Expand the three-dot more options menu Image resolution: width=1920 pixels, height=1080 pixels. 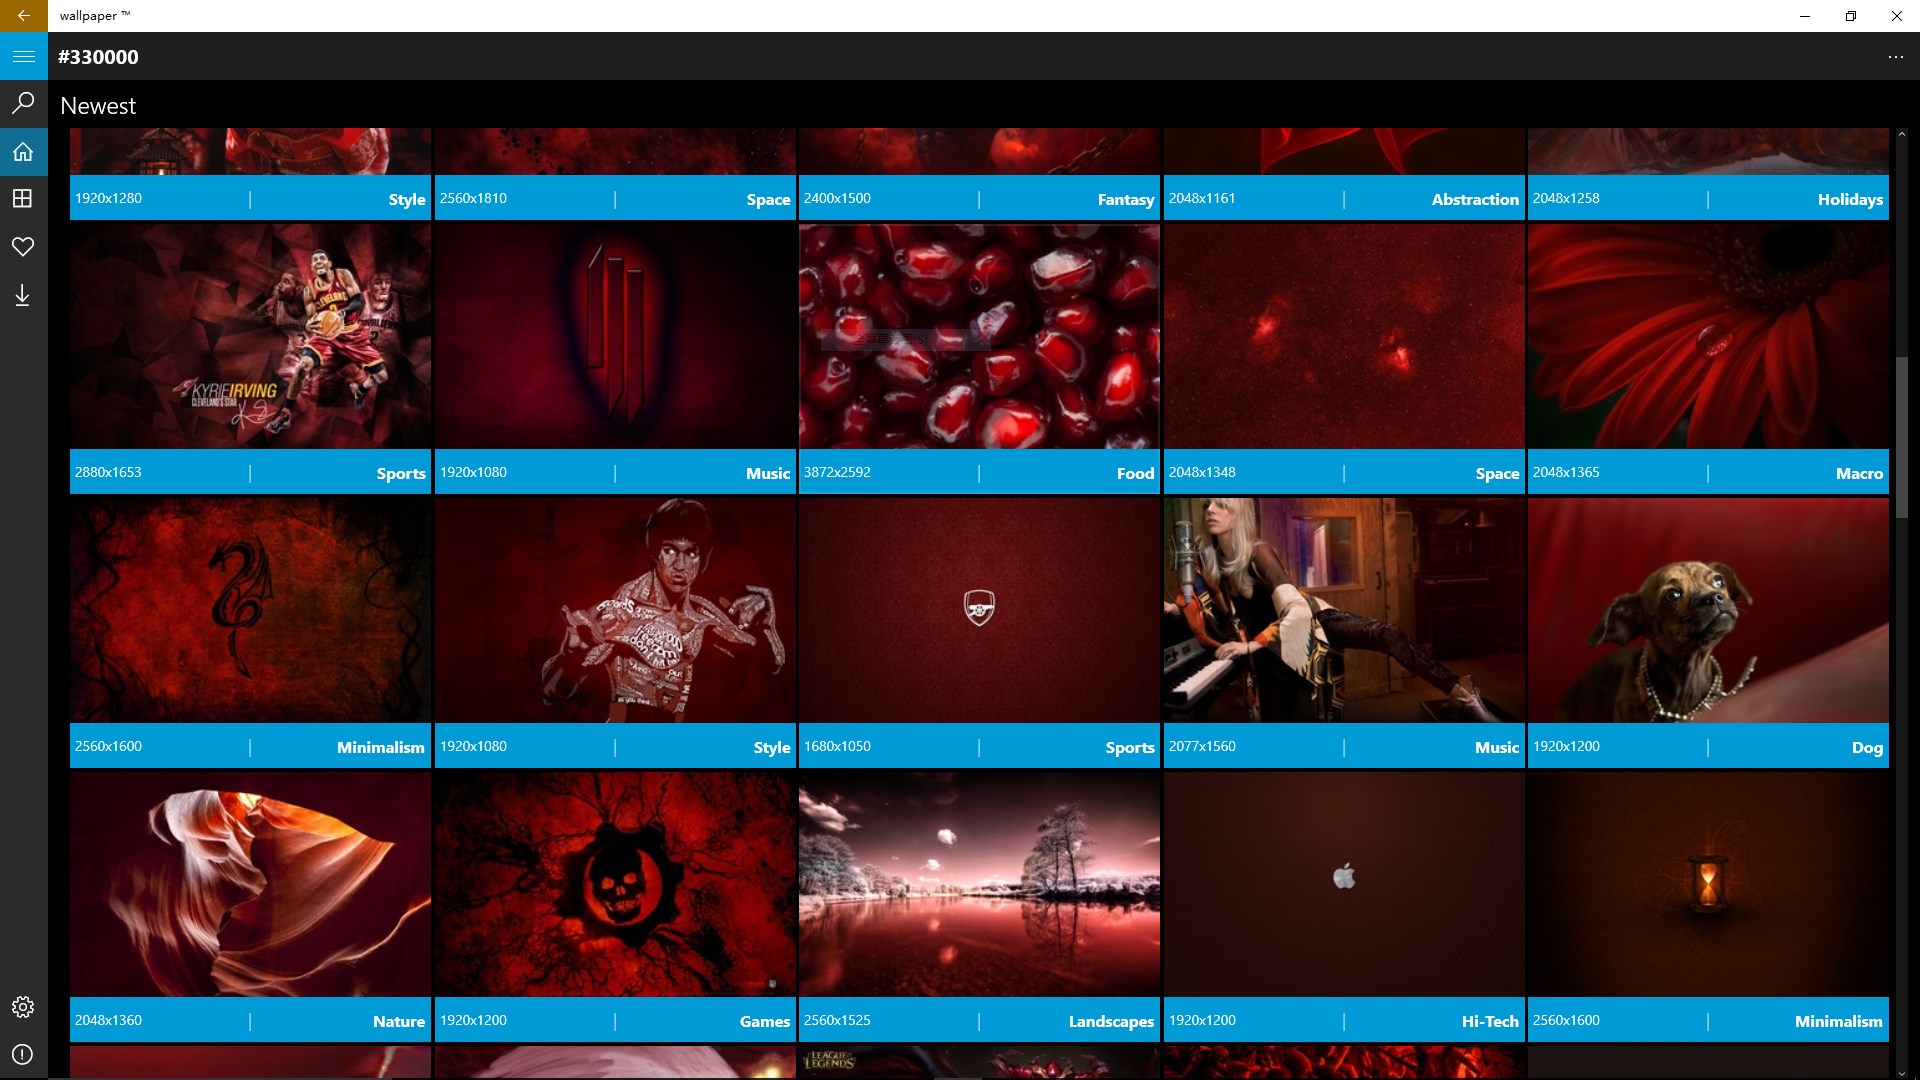coord(1895,57)
